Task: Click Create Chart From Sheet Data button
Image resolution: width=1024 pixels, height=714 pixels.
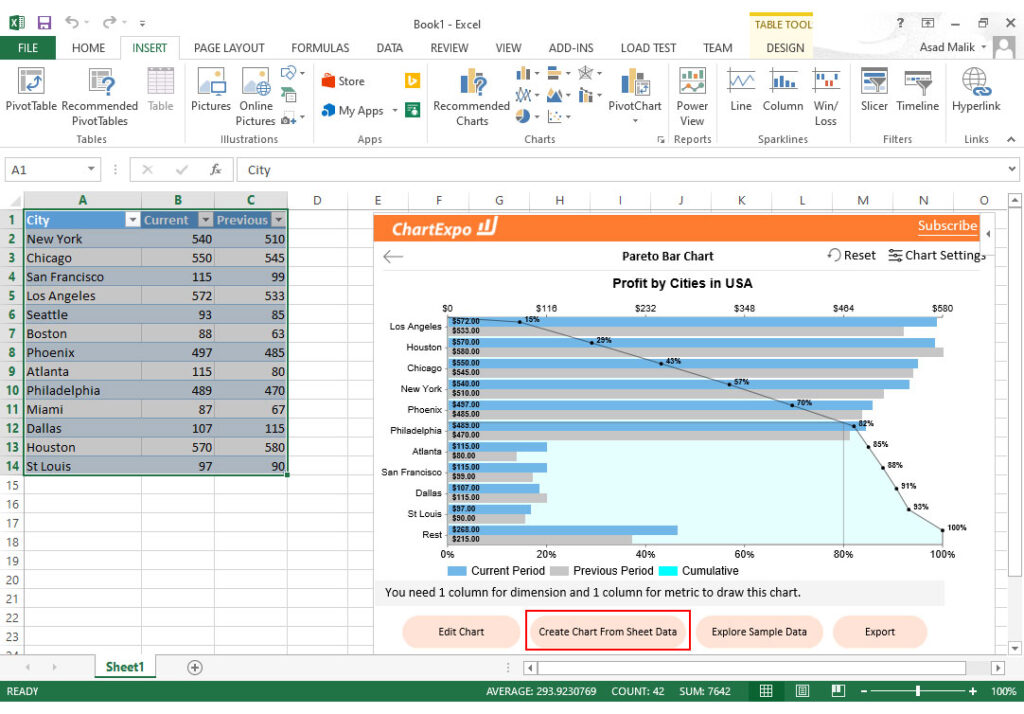Action: (607, 632)
